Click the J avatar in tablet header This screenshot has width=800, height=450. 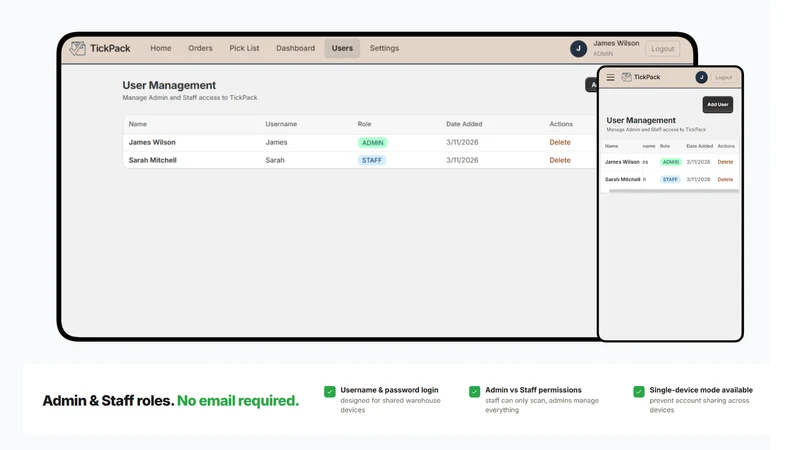click(x=578, y=48)
